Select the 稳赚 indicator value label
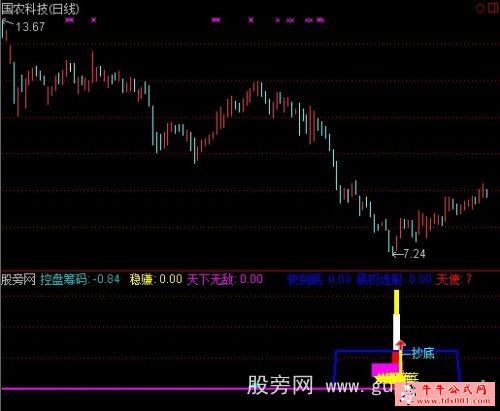This screenshot has width=500, height=411. (x=156, y=279)
